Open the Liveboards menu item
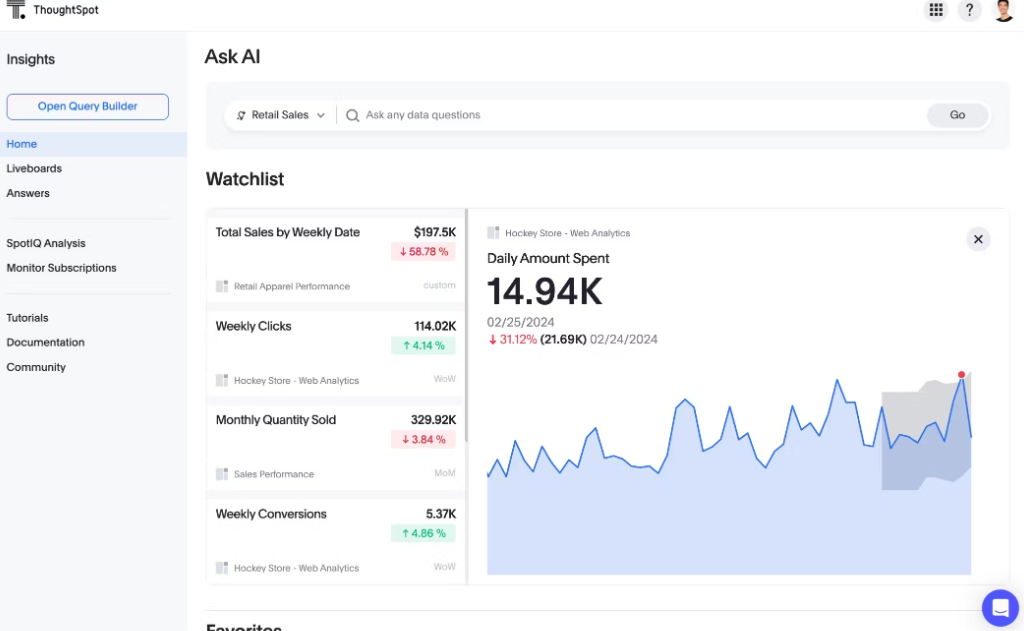Image resolution: width=1024 pixels, height=631 pixels. pyautogui.click(x=34, y=169)
